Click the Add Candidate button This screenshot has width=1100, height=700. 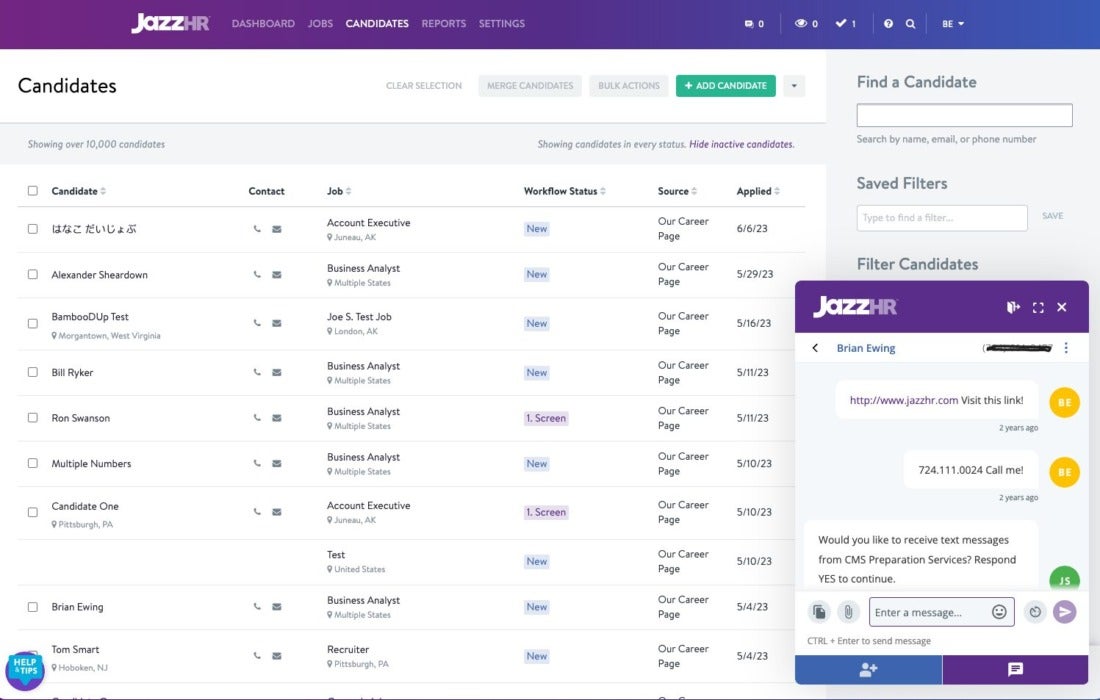tap(726, 86)
